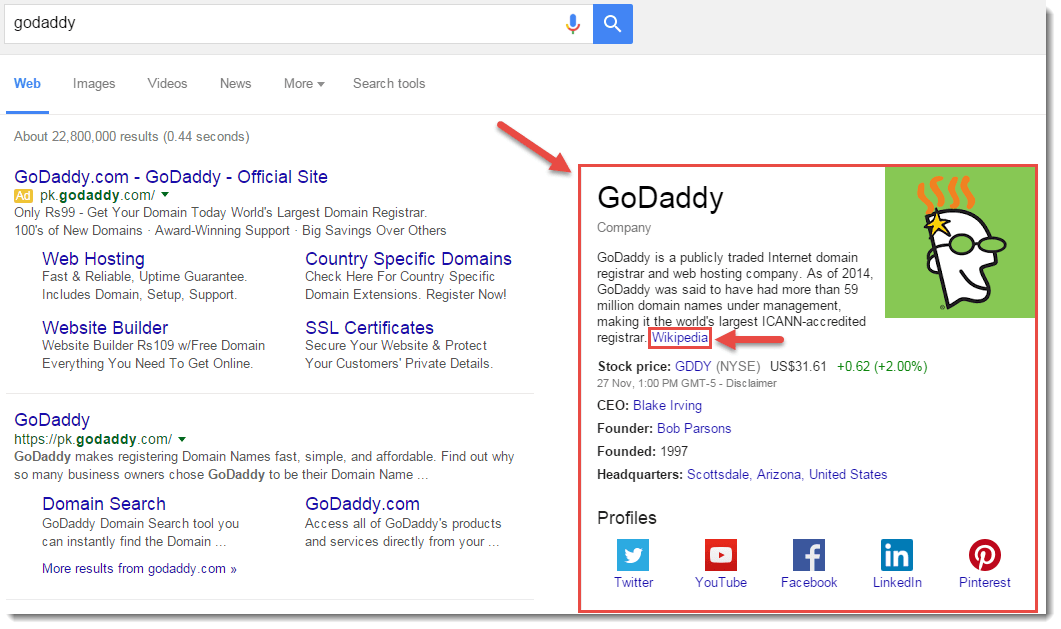1061x629 pixels.
Task: Click the US$31.61 stock price value
Action: [798, 366]
